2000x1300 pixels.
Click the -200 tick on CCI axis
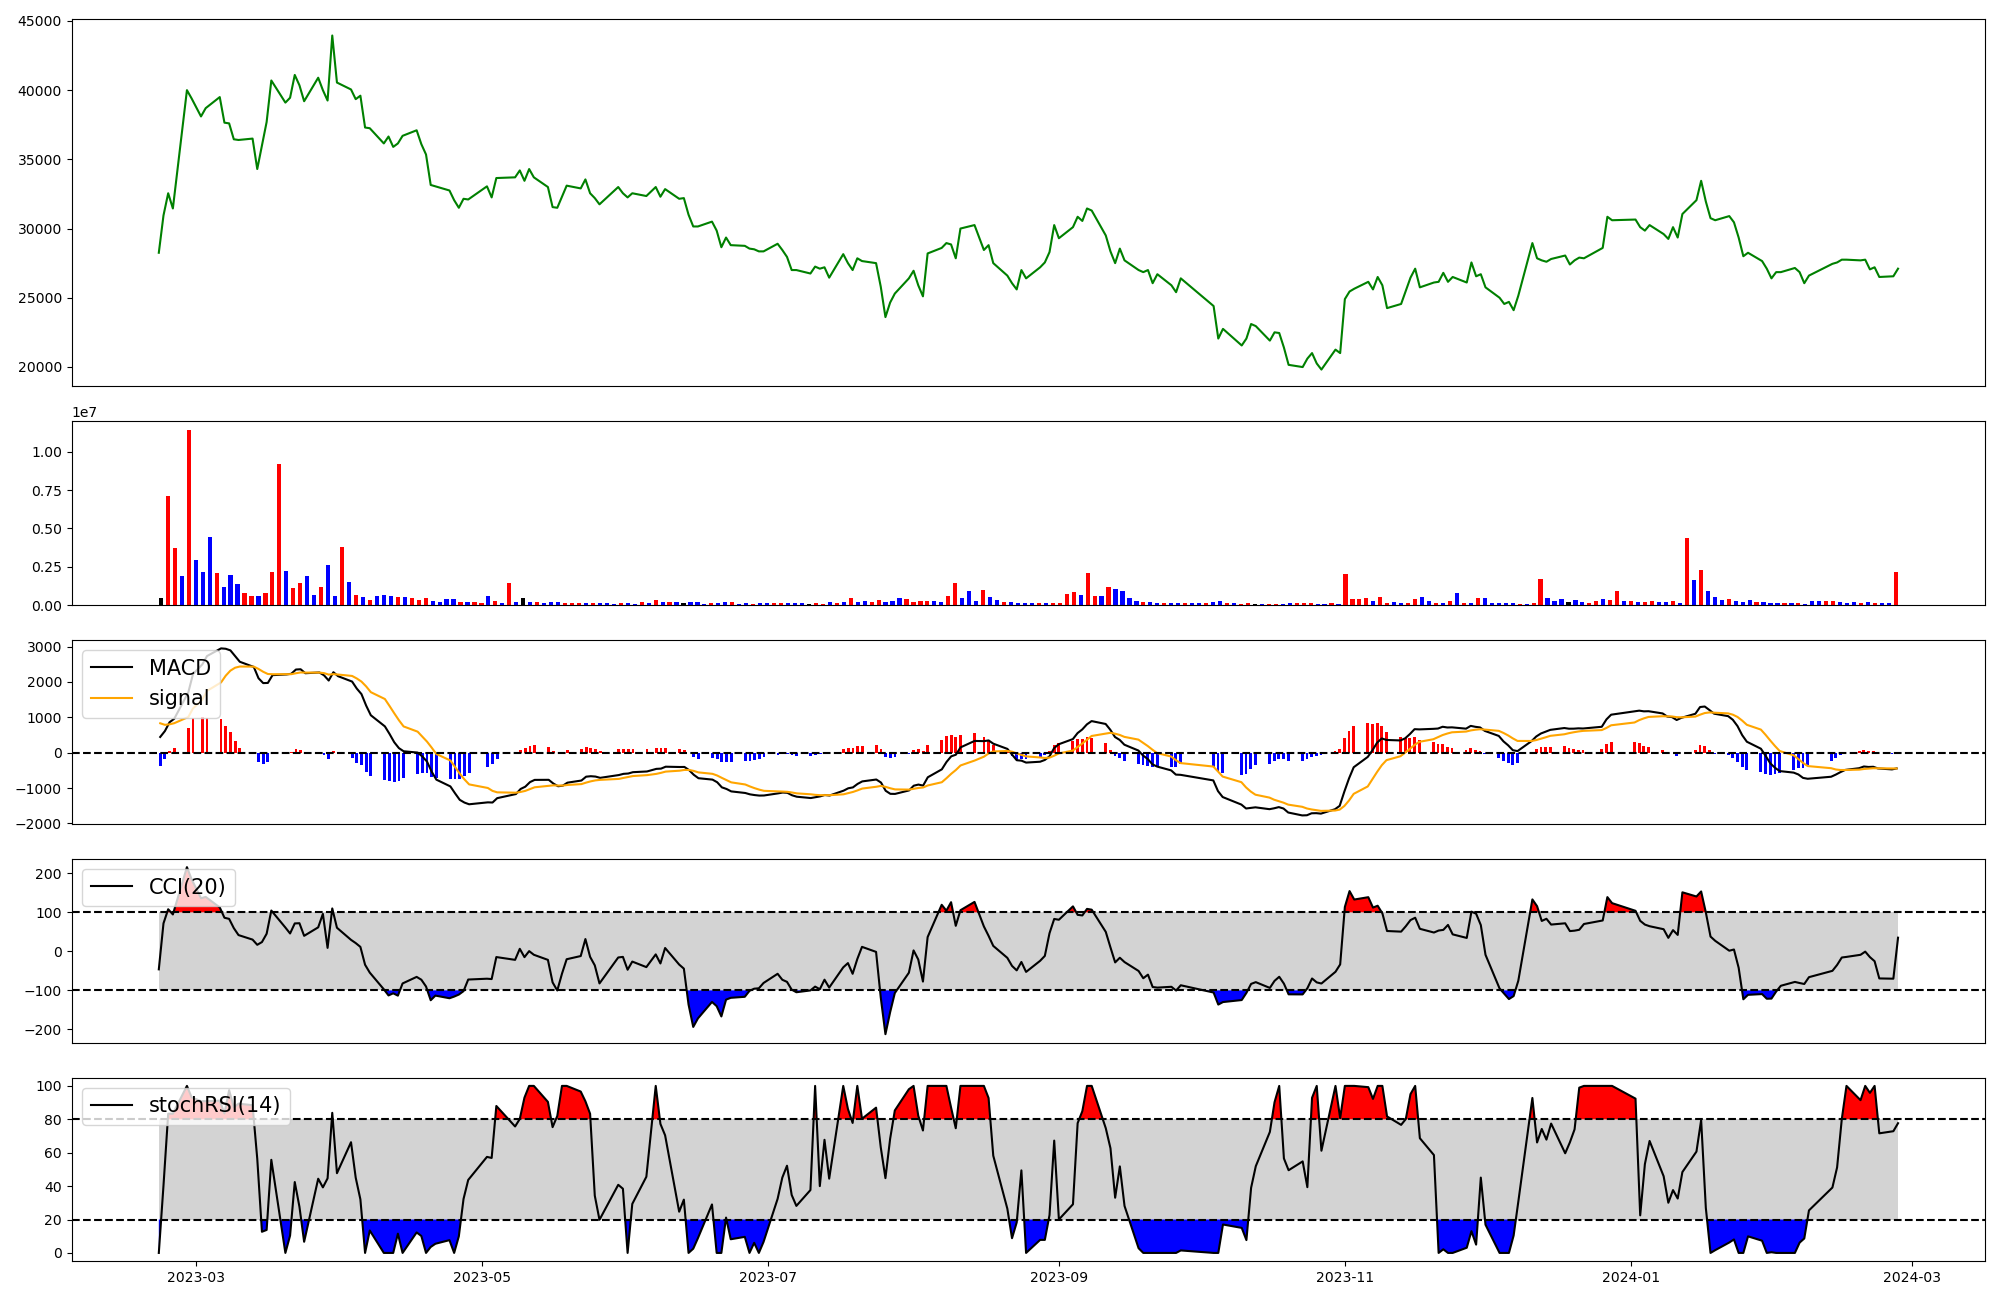pos(41,1030)
